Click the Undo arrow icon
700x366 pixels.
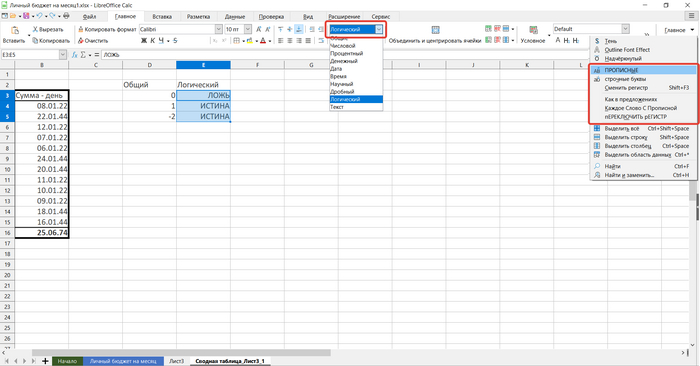point(39,16)
